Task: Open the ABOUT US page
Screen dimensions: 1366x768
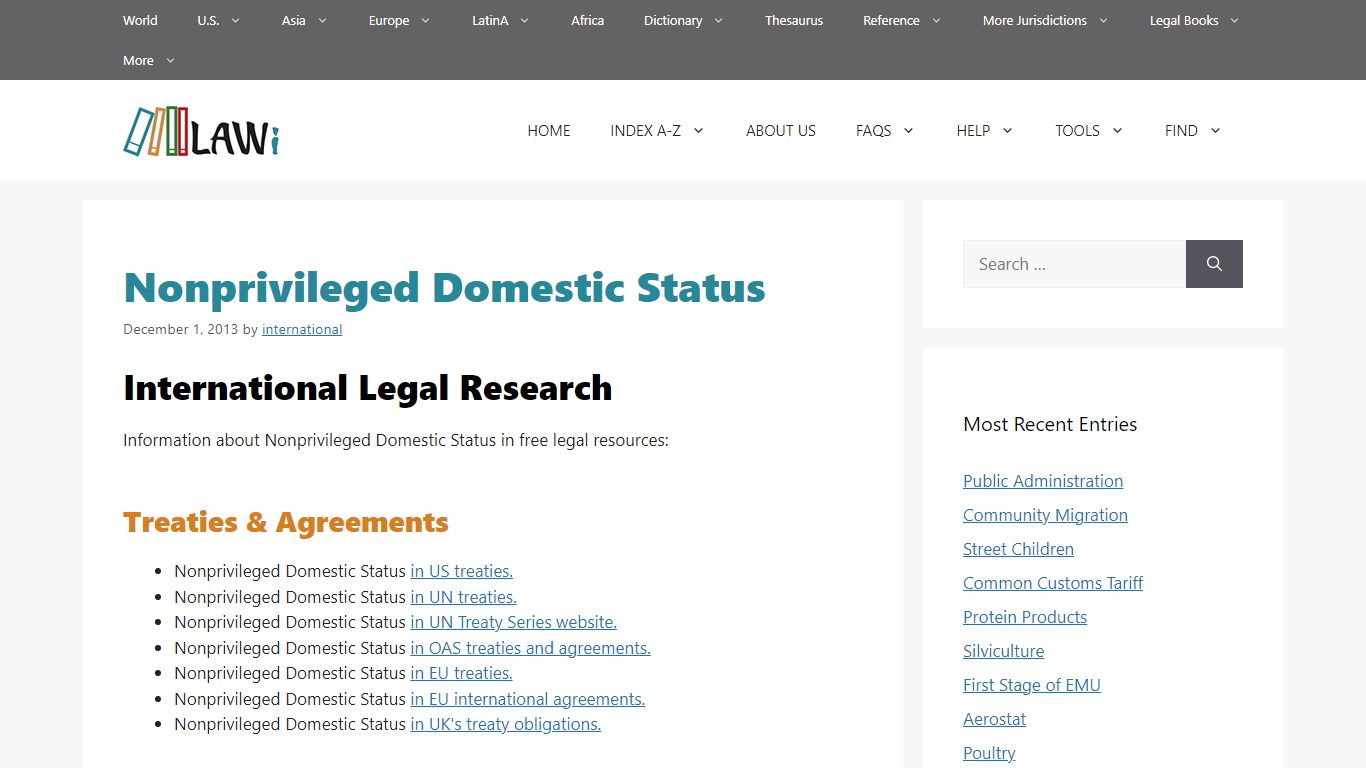Action: coord(781,130)
